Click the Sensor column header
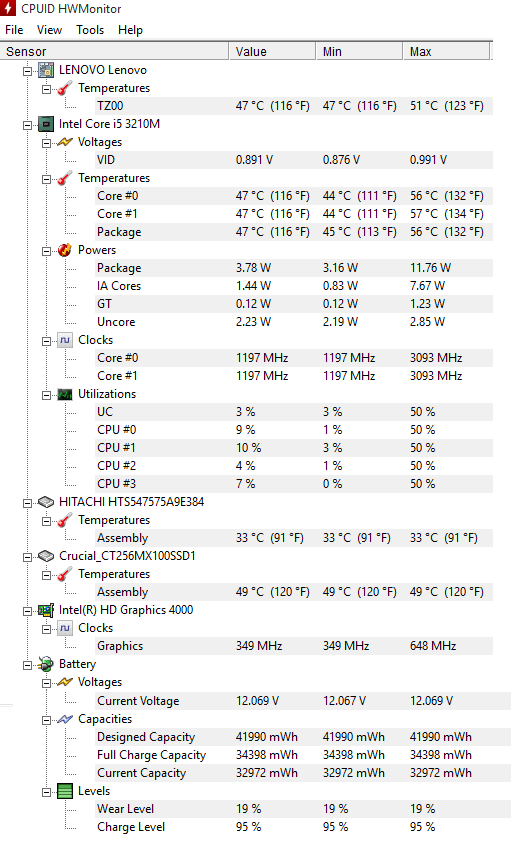This screenshot has width=511, height=849. tap(114, 51)
